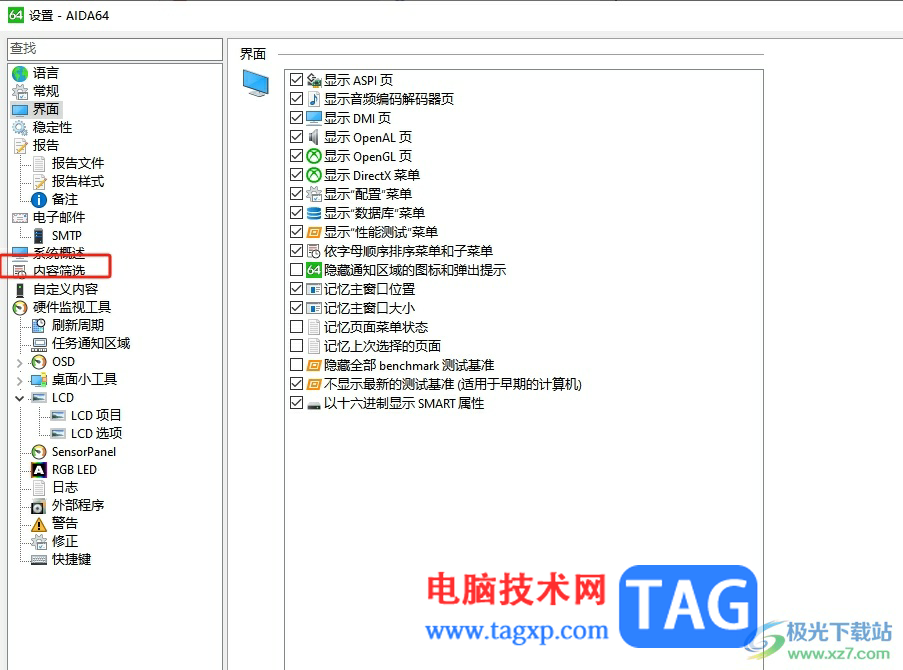Click the SensorPanel gauge icon
Image resolution: width=903 pixels, height=670 pixels.
click(x=39, y=452)
